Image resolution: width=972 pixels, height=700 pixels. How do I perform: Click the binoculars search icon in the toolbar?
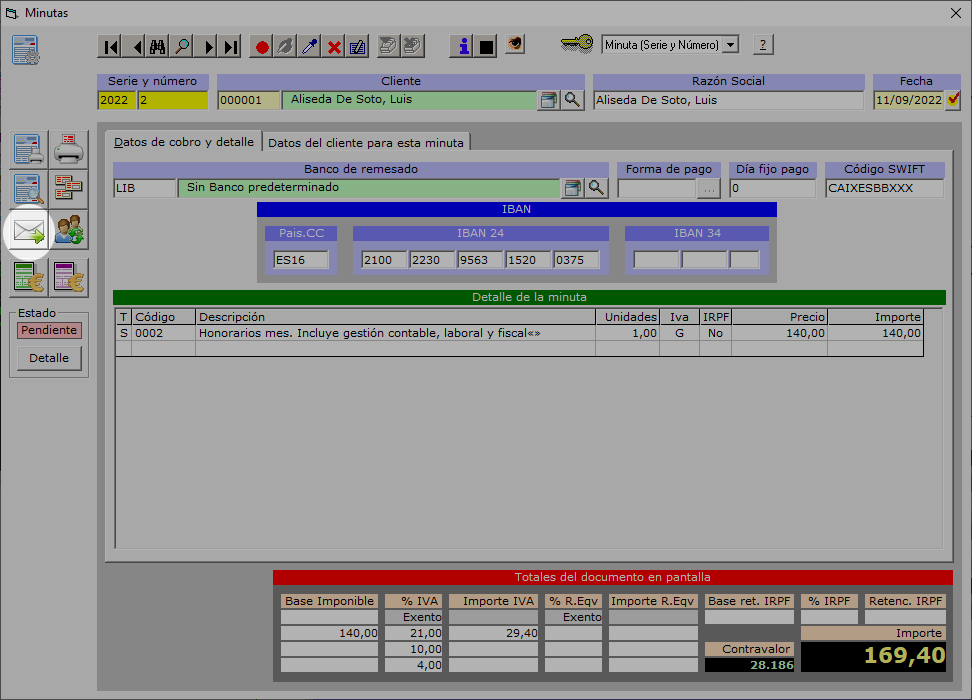[x=158, y=46]
